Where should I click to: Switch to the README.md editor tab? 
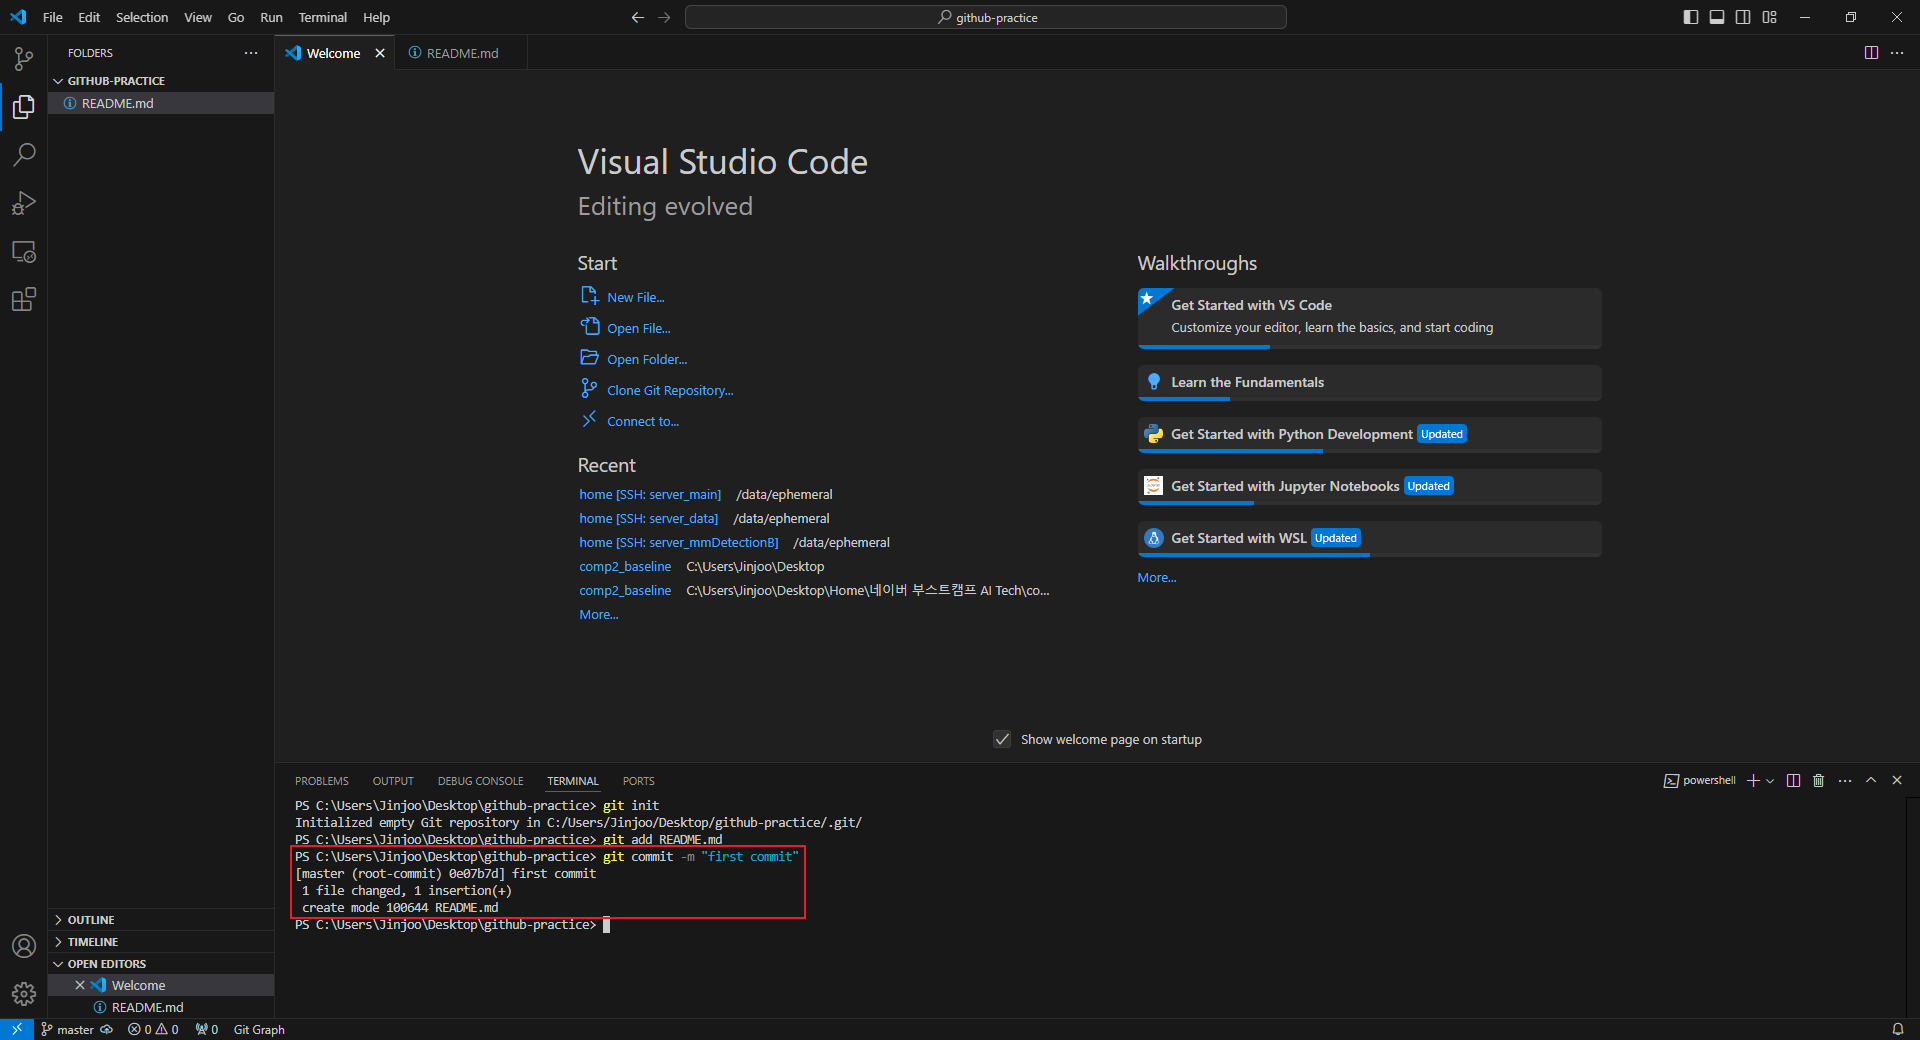click(x=461, y=53)
